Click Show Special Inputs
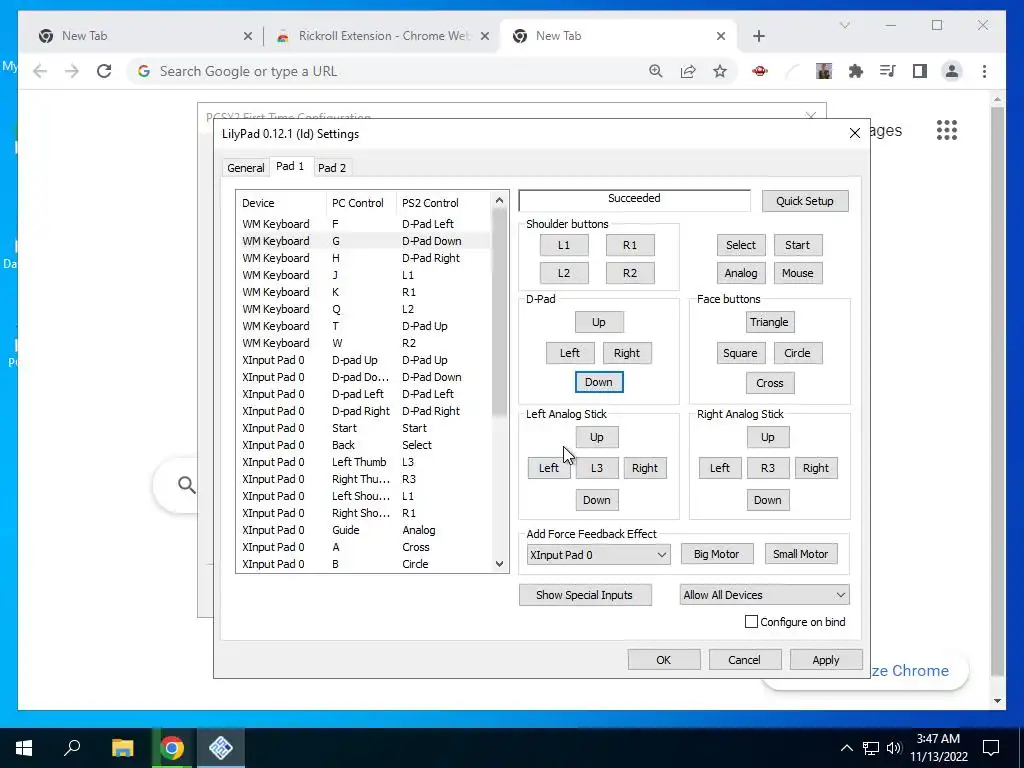 tap(584, 595)
